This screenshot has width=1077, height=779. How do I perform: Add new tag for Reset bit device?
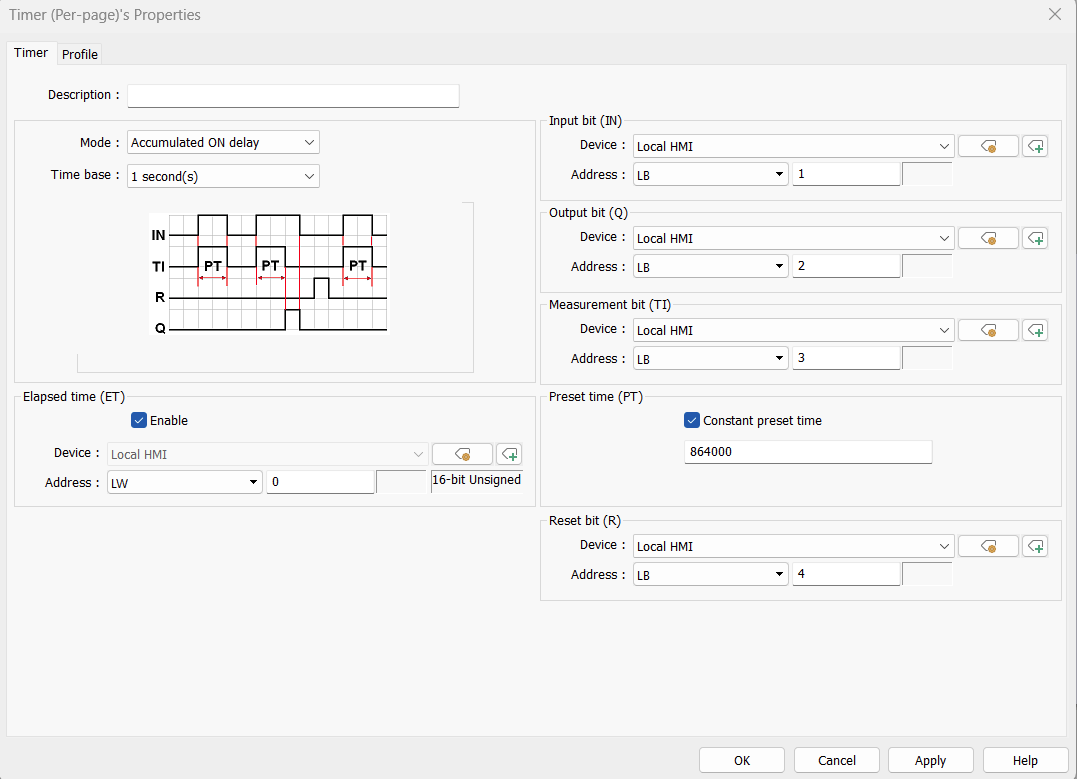pyautogui.click(x=1035, y=546)
